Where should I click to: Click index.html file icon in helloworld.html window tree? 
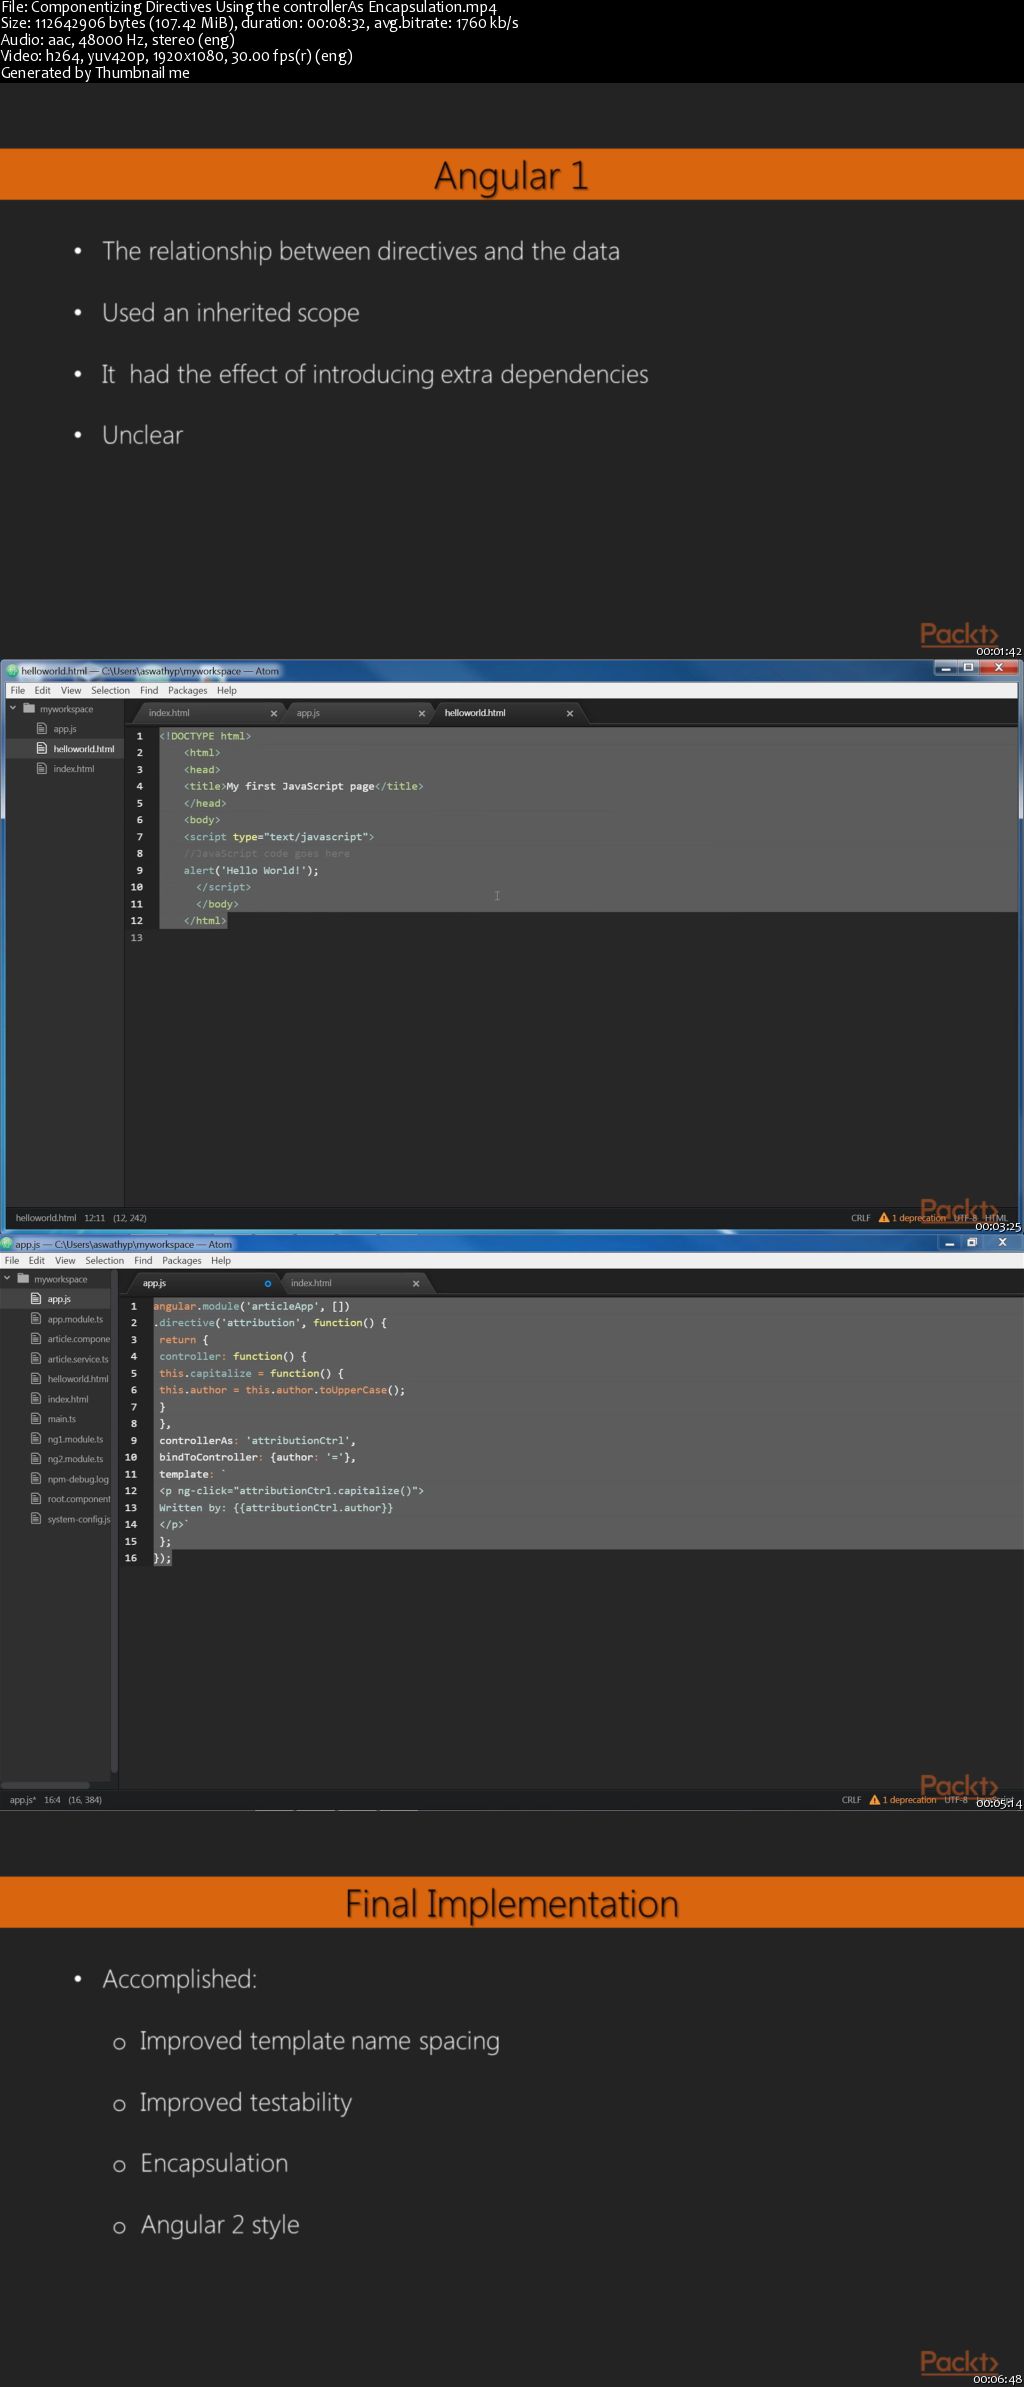click(42, 769)
